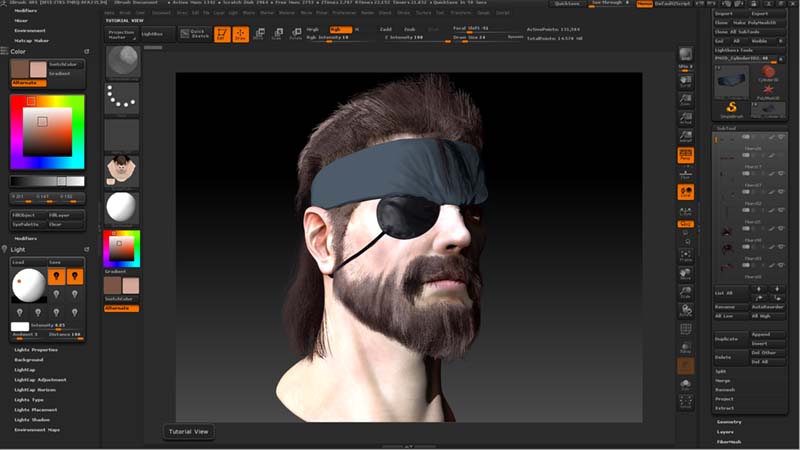This screenshot has width=800, height=450.
Task: Click Duplicate subtool button
Action: pos(731,339)
